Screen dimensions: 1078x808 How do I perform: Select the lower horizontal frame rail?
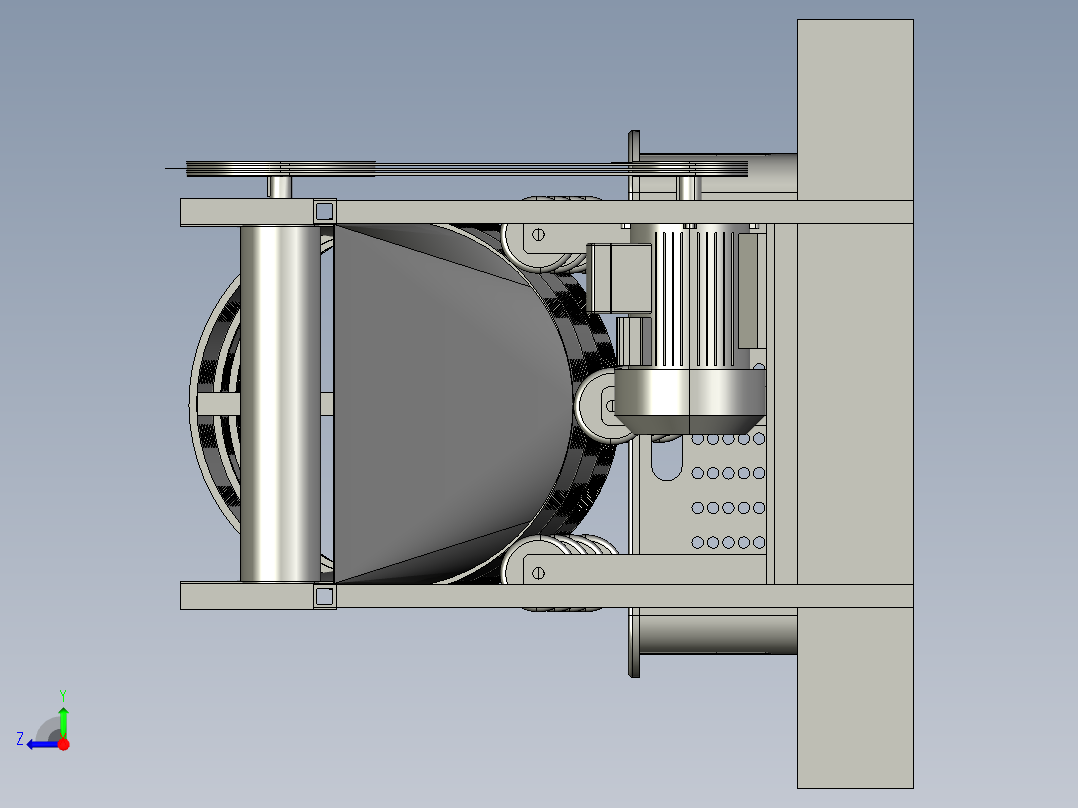tap(547, 596)
